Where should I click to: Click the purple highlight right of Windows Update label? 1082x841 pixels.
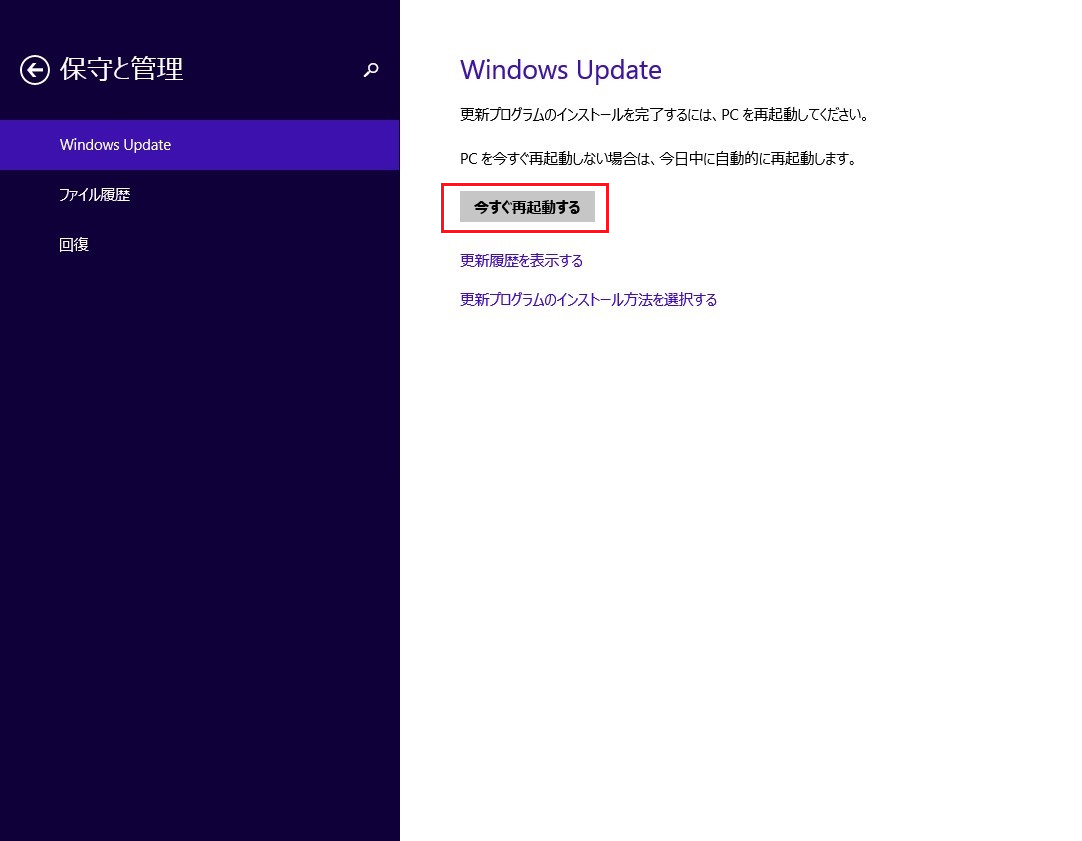tap(300, 145)
